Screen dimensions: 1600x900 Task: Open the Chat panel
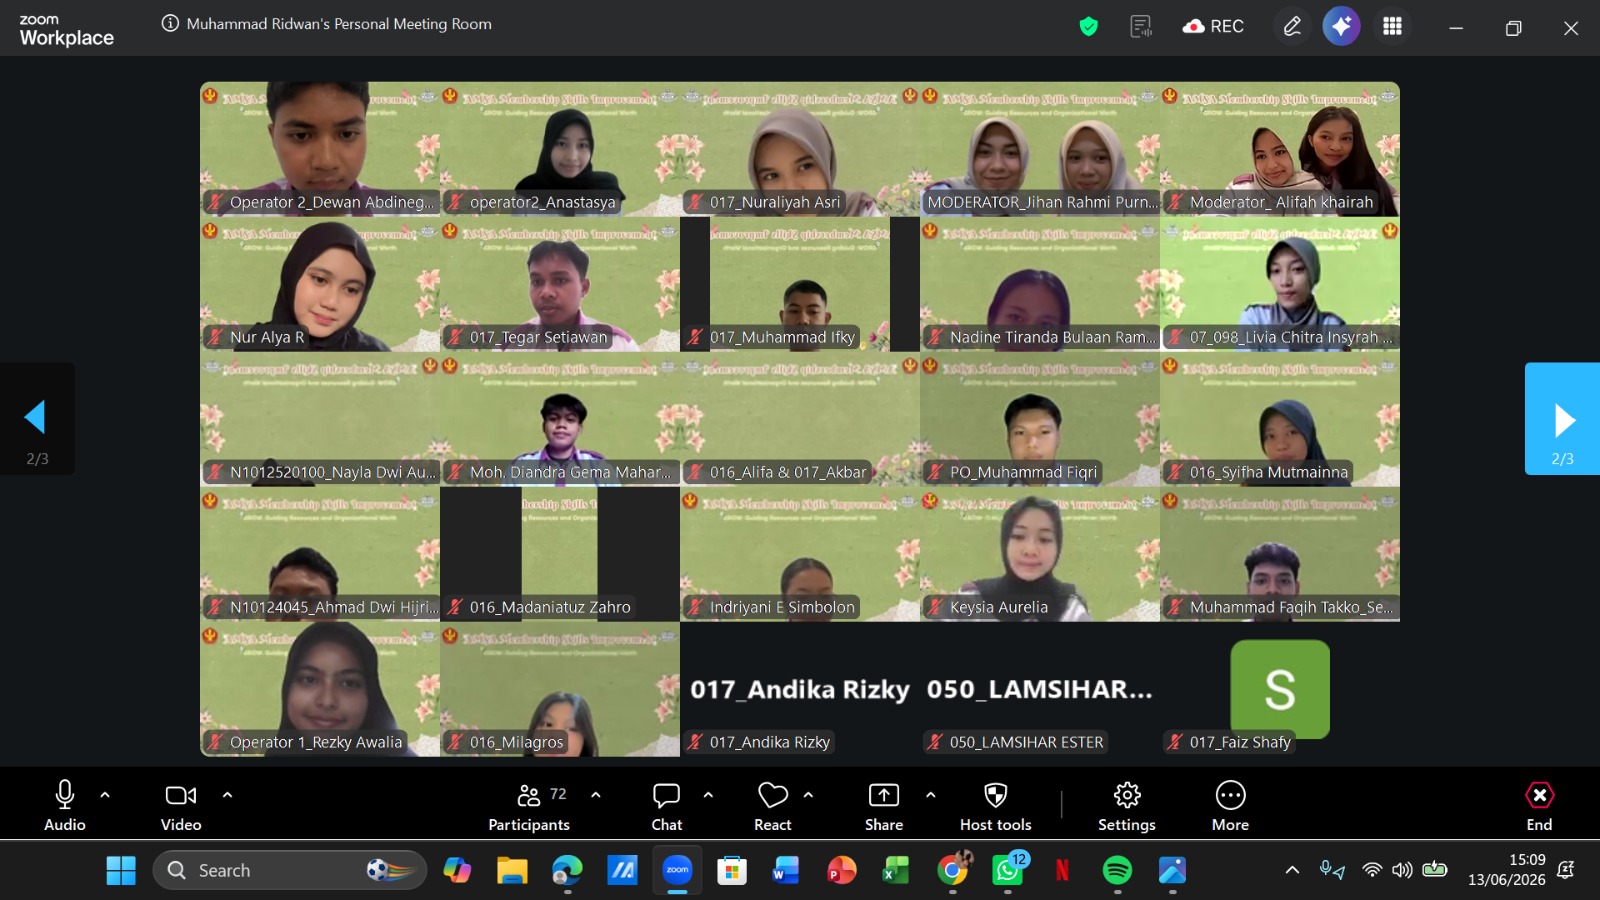point(667,805)
